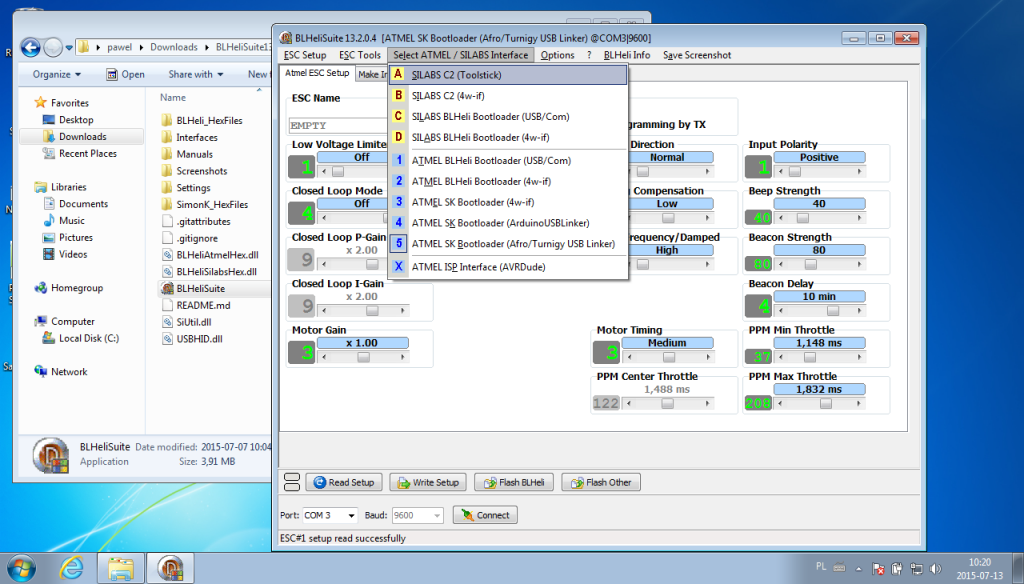Click the Flash BLHeli button icon
This screenshot has width=1024, height=584.
(x=491, y=482)
